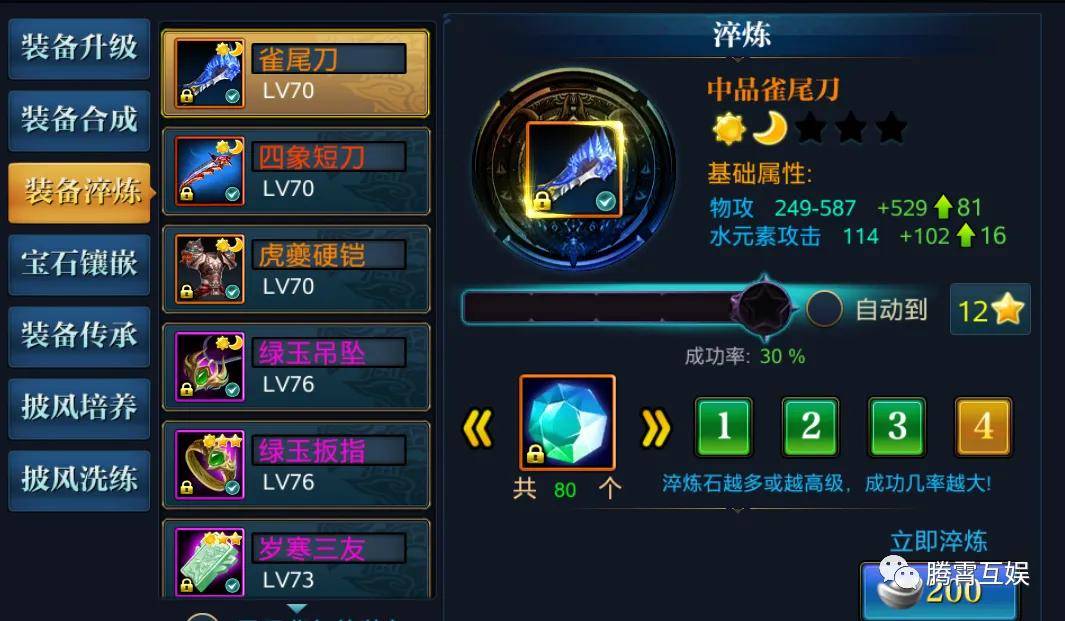
Task: Select the 雀尾刀 weapon icon in list
Action: pos(210,72)
